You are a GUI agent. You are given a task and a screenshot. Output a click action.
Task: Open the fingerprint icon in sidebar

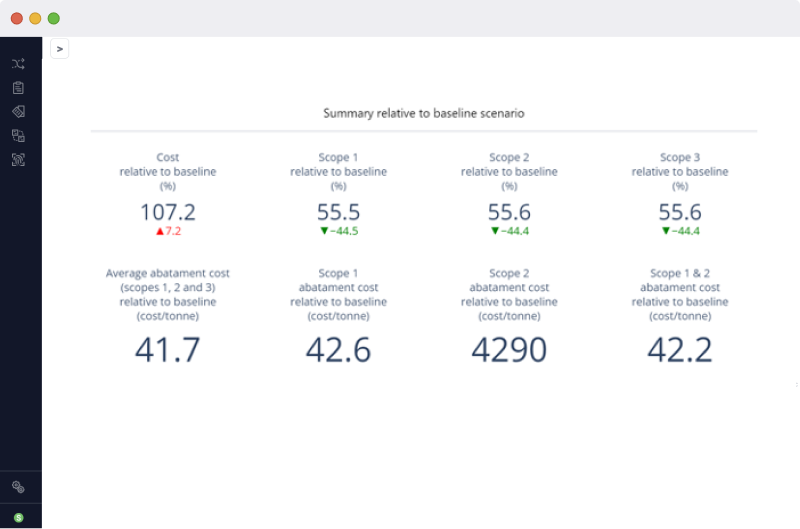pyautogui.click(x=18, y=159)
